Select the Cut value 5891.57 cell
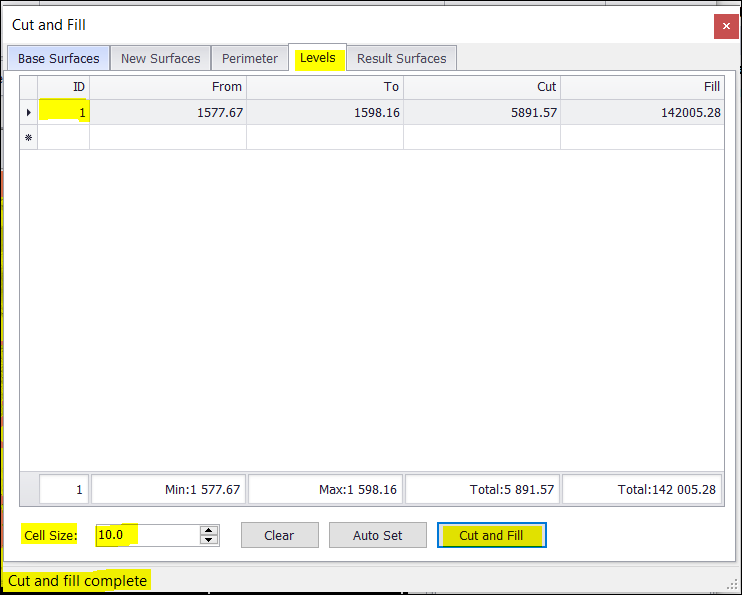 (482, 112)
